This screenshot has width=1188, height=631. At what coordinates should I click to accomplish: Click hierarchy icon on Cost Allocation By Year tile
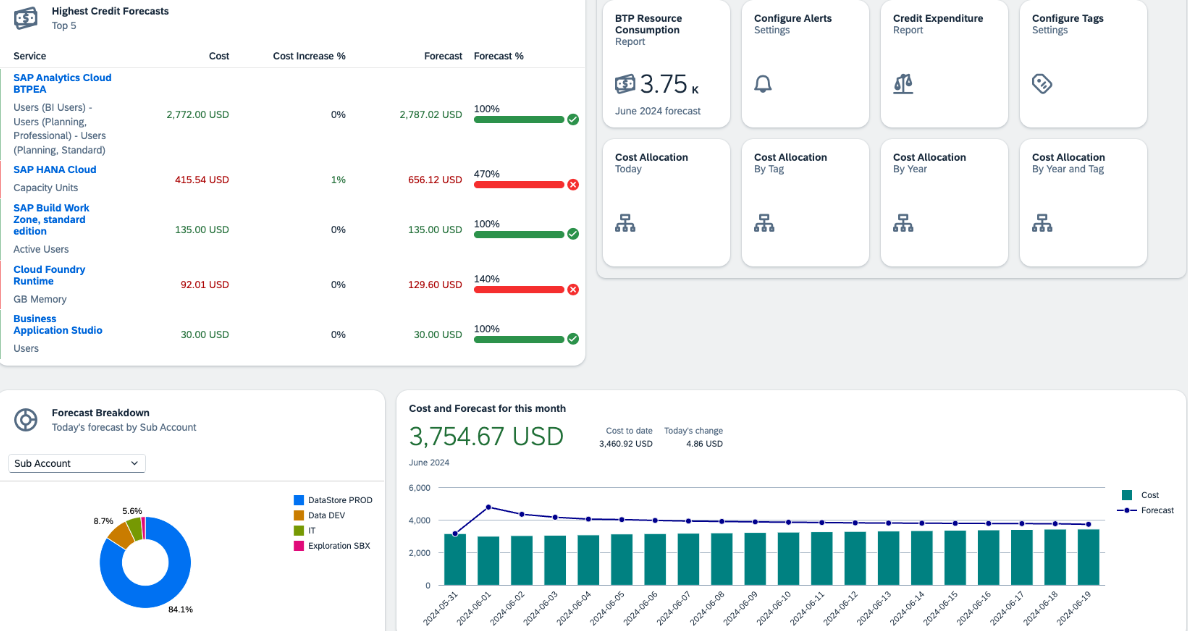(x=903, y=223)
